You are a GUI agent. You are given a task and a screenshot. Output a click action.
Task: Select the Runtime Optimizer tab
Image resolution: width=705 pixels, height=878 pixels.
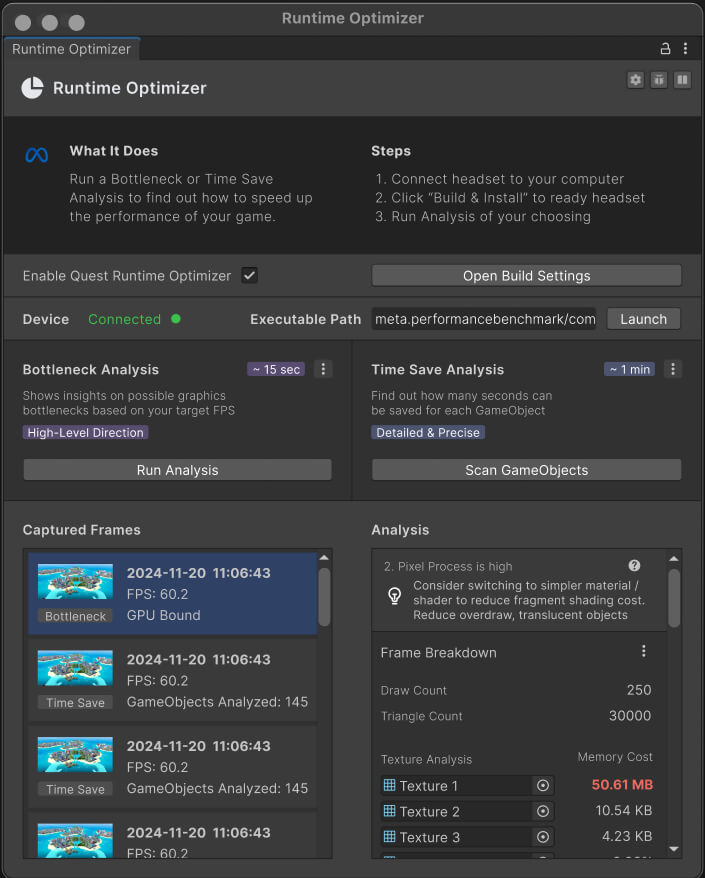tap(71, 49)
